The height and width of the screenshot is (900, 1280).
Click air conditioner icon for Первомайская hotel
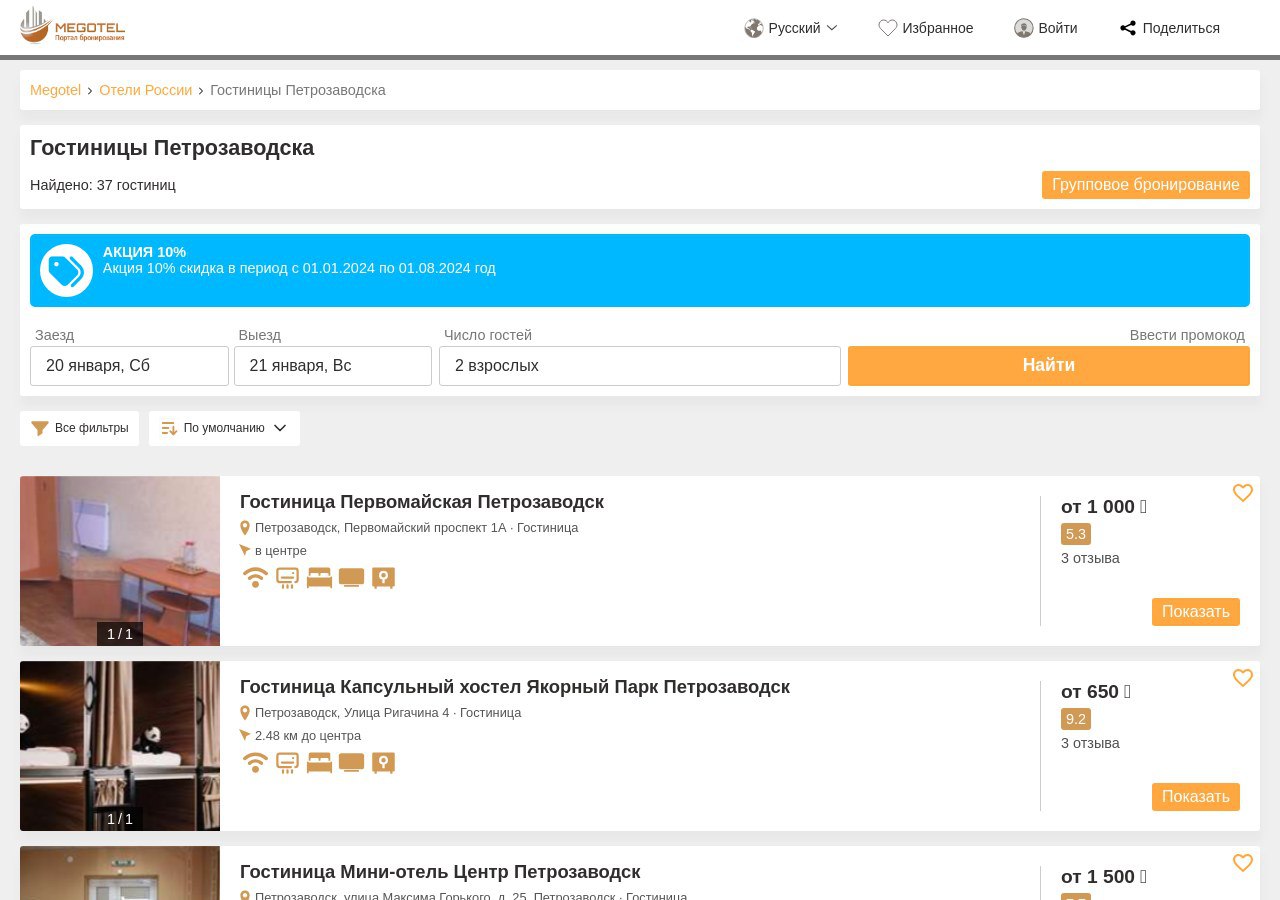click(x=287, y=578)
